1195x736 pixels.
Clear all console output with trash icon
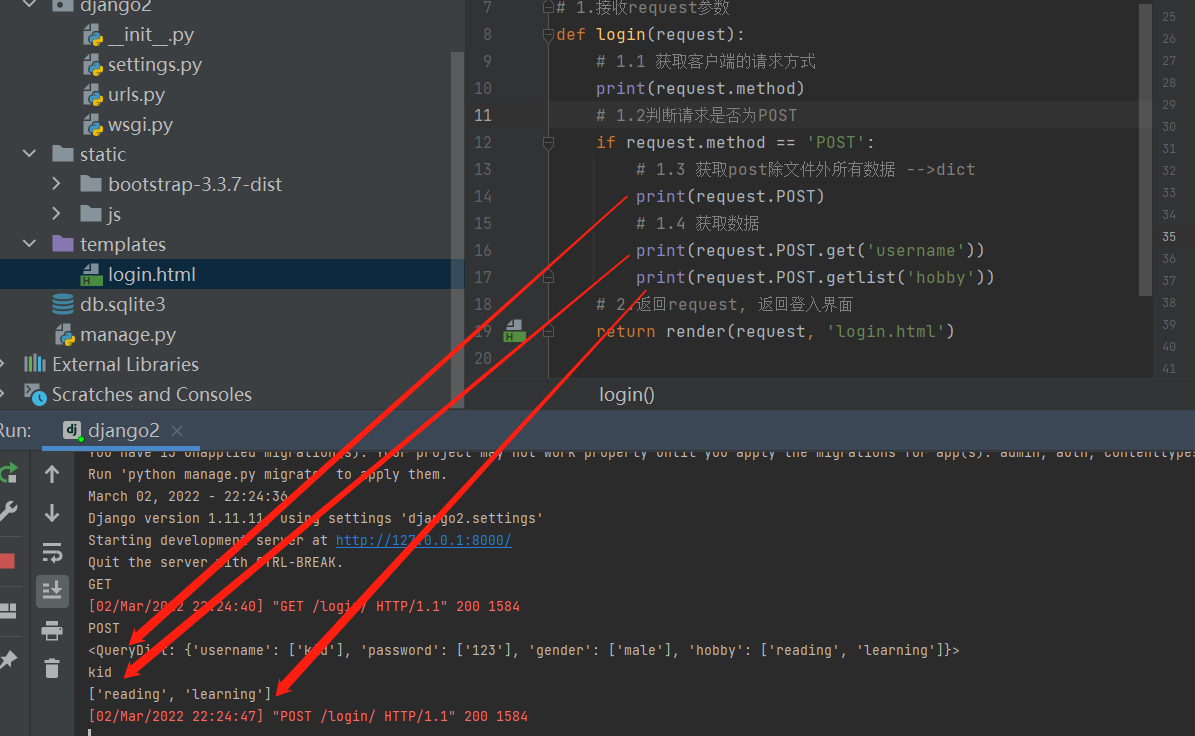coord(52,668)
